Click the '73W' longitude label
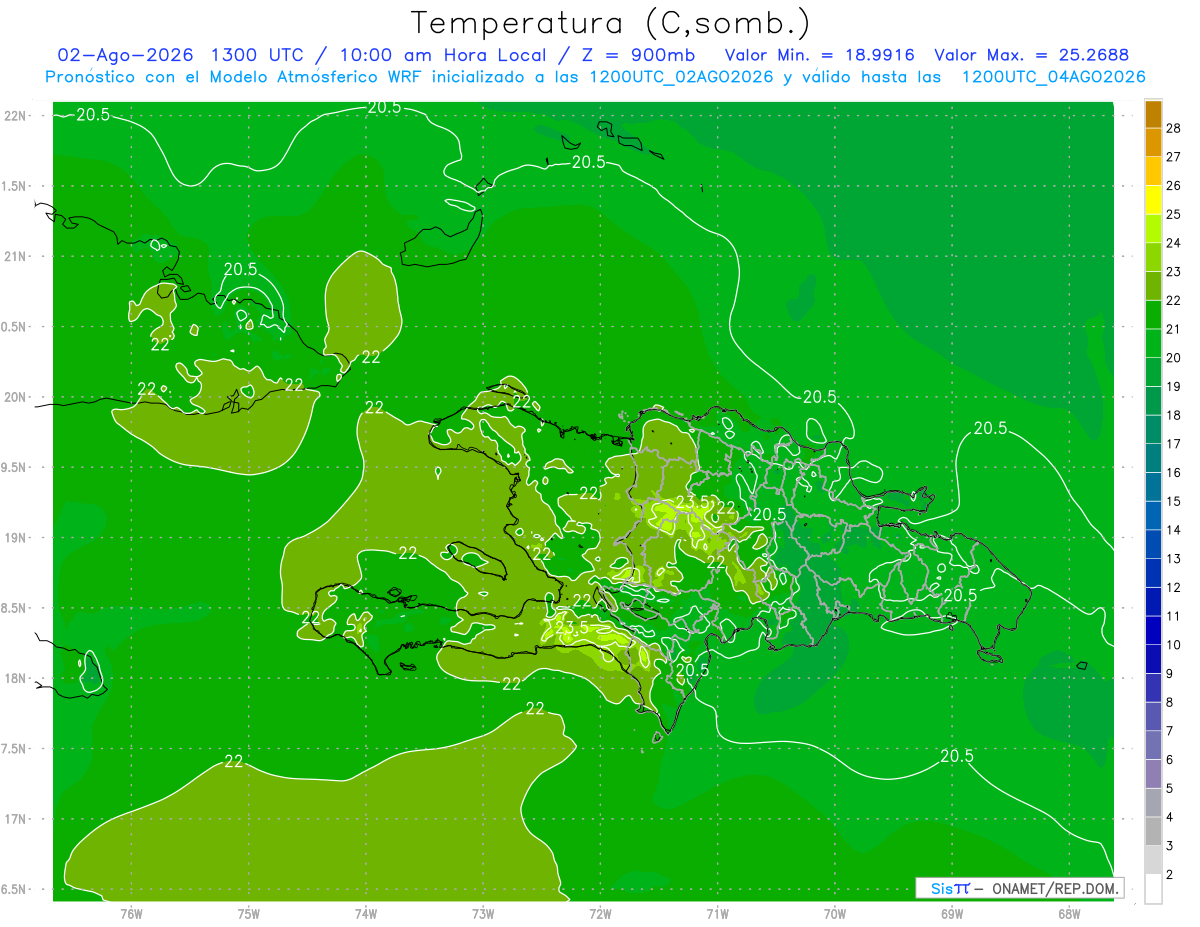The width and height of the screenshot is (1200, 927). tap(483, 914)
